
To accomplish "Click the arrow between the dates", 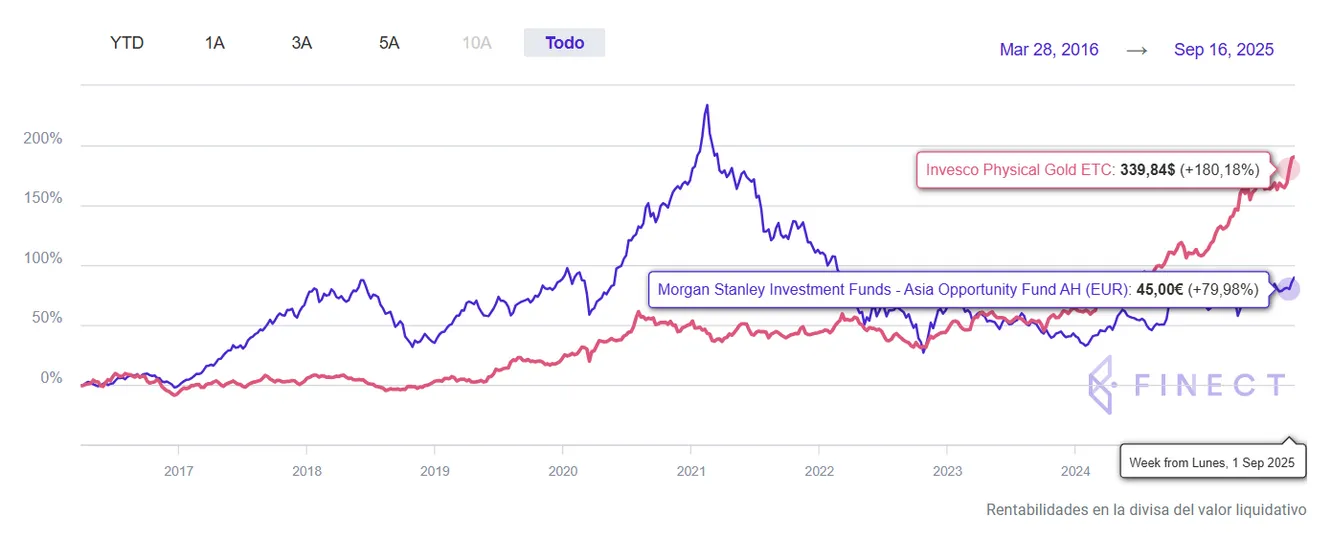I will click(x=1136, y=50).
